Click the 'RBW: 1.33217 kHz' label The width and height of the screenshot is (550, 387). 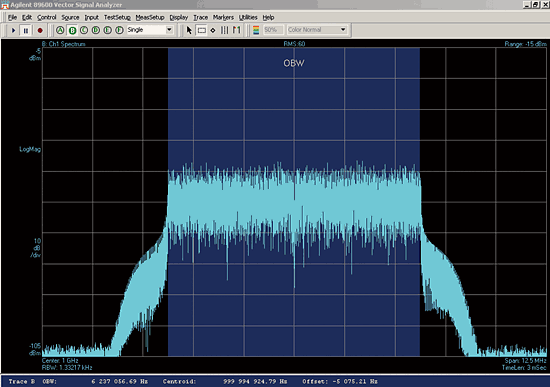[x=67, y=368]
